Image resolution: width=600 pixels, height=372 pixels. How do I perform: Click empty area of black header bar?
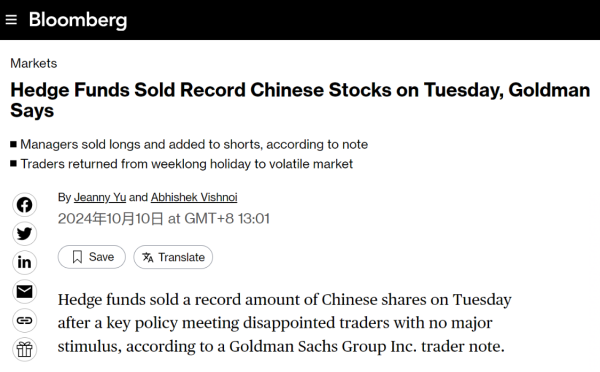364,20
